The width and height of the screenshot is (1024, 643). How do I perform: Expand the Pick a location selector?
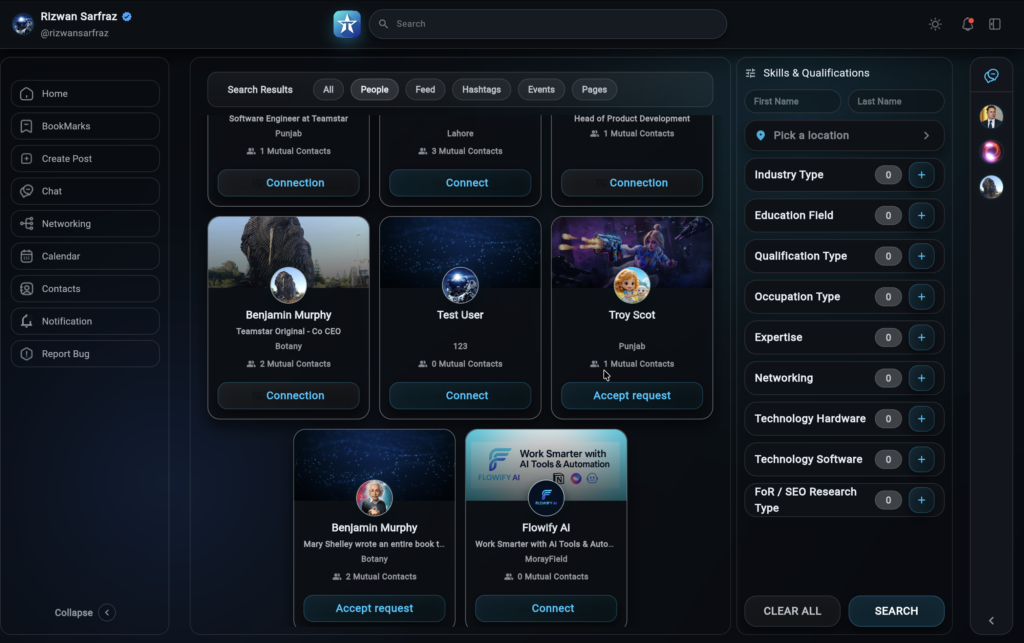(844, 135)
